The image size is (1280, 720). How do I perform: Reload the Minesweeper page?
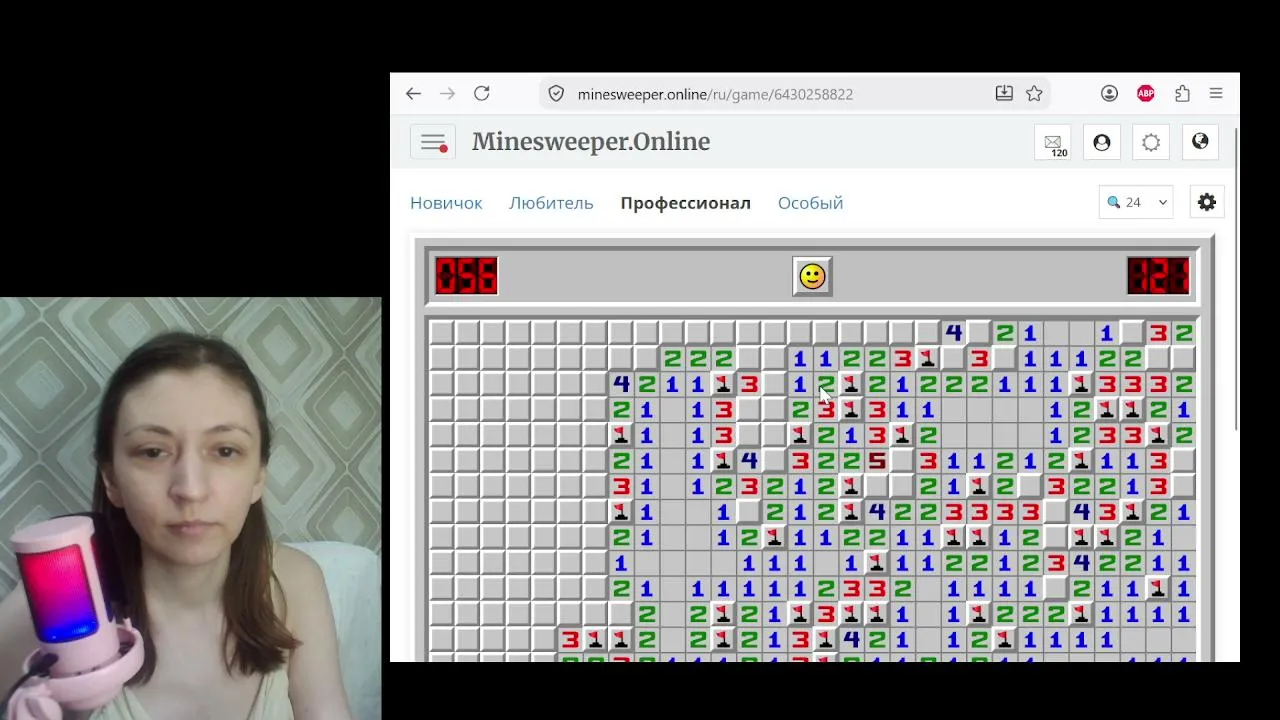pos(482,94)
